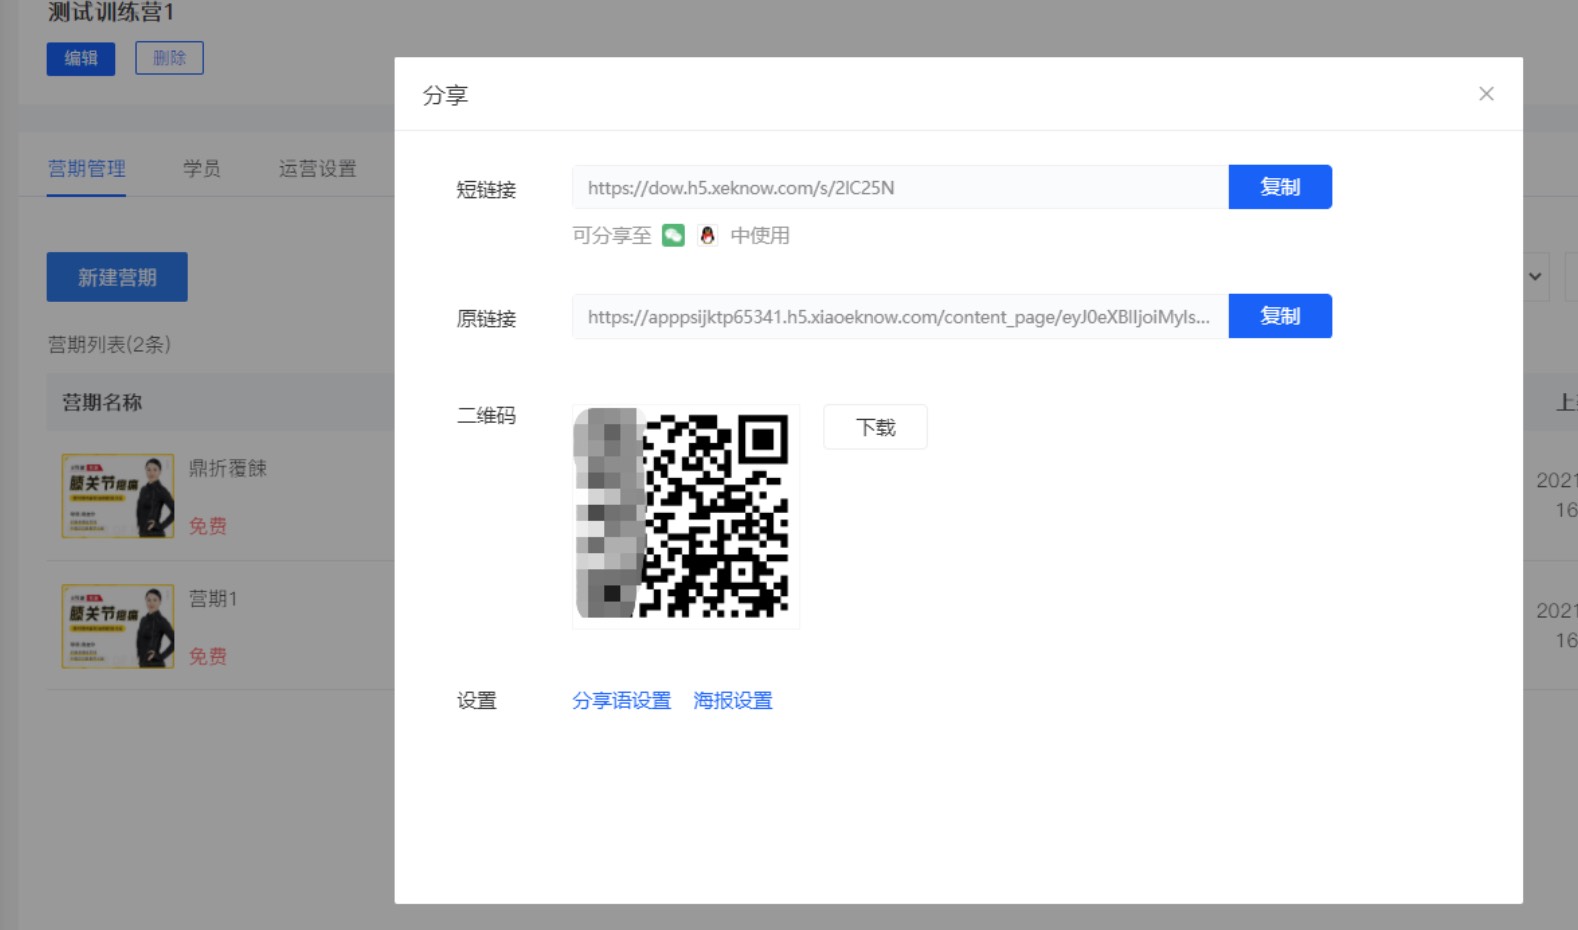This screenshot has height=930, width=1578.
Task: Expand the dropdown arrow at right edge
Action: (x=1535, y=276)
